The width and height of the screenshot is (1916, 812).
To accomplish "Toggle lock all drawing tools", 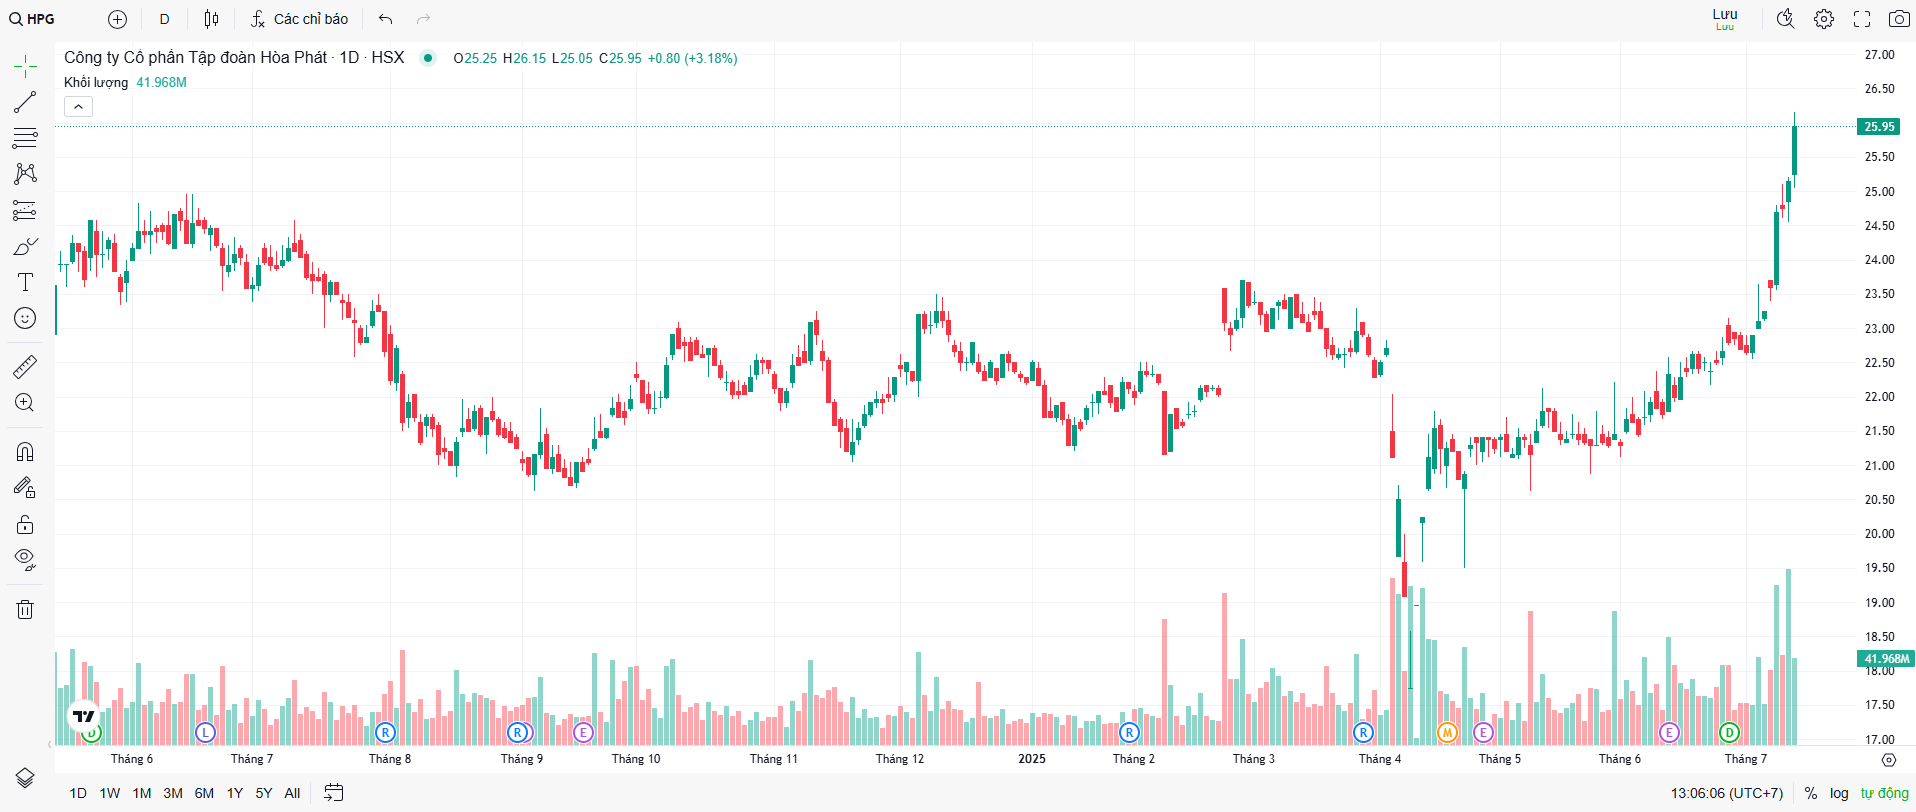I will [x=25, y=524].
